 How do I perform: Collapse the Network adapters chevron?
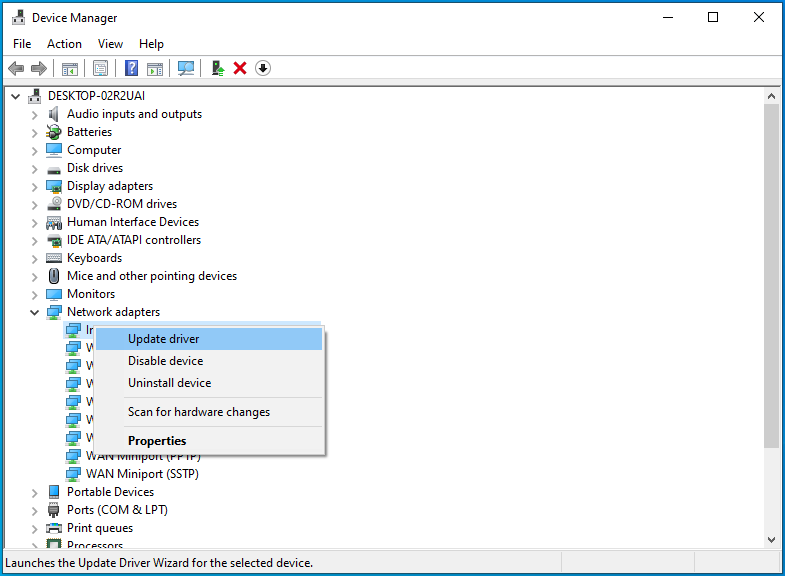(x=35, y=313)
